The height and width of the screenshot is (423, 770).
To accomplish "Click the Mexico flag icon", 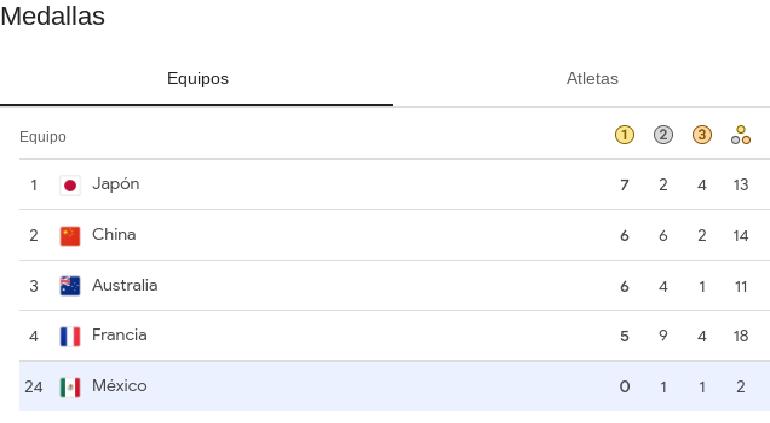I will point(70,387).
